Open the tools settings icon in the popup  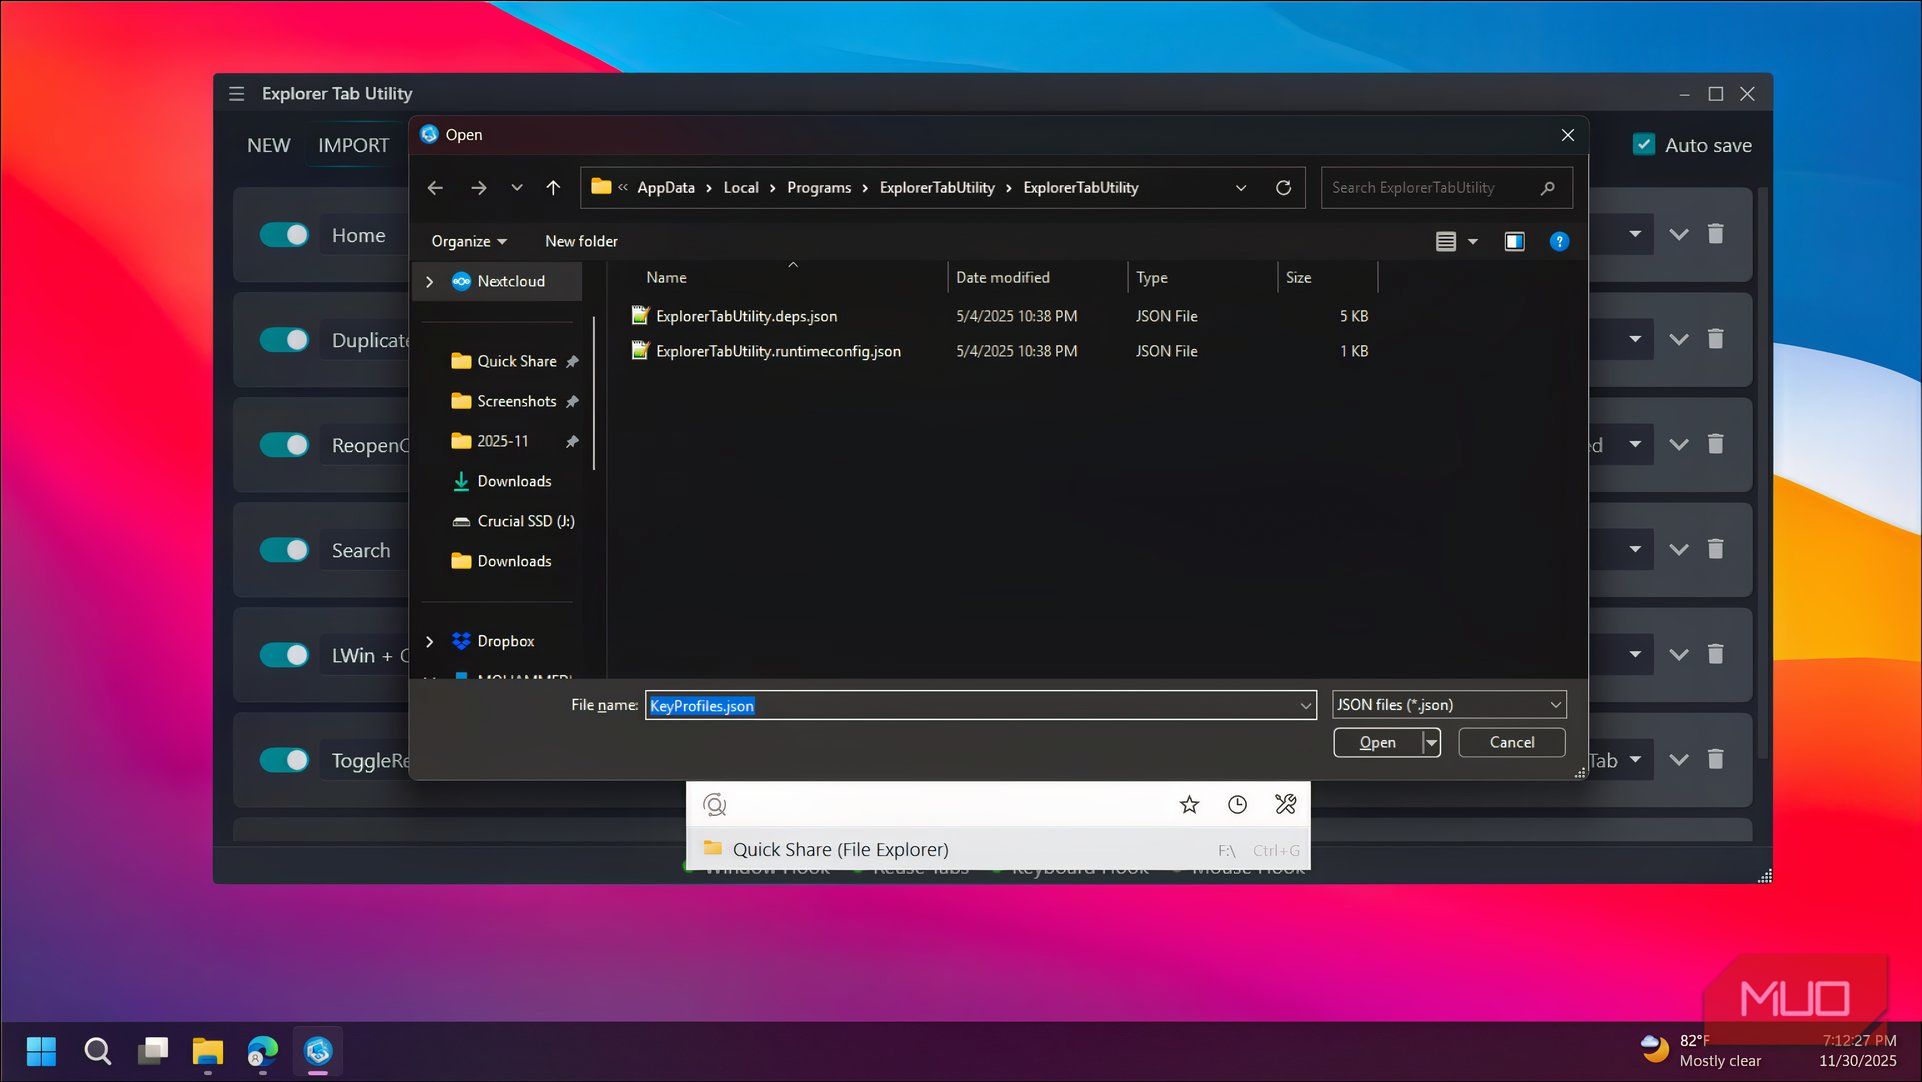coord(1285,804)
